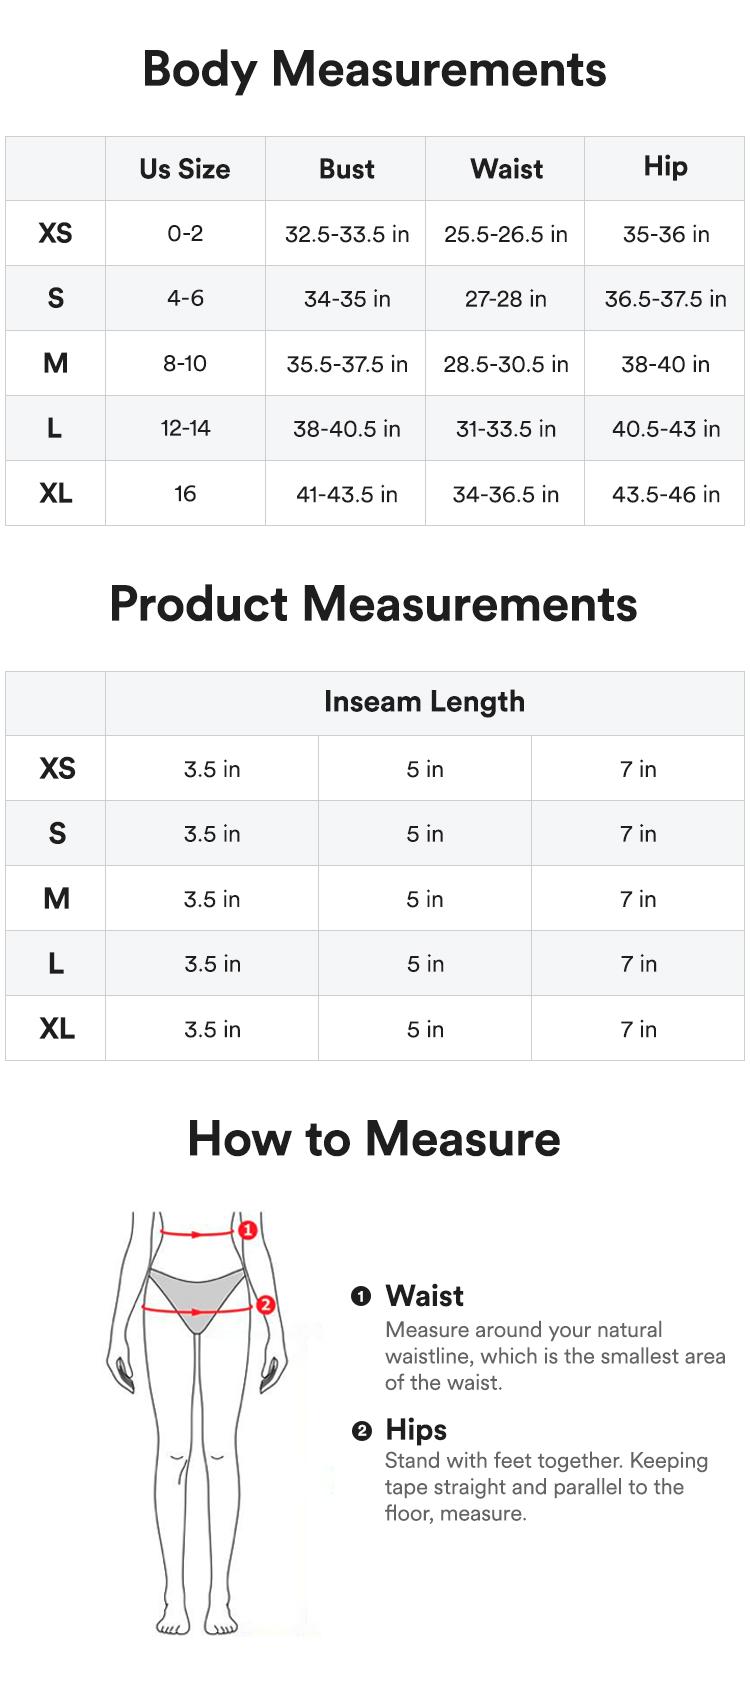
Task: Select the natural waistline description text
Action: (554, 1356)
